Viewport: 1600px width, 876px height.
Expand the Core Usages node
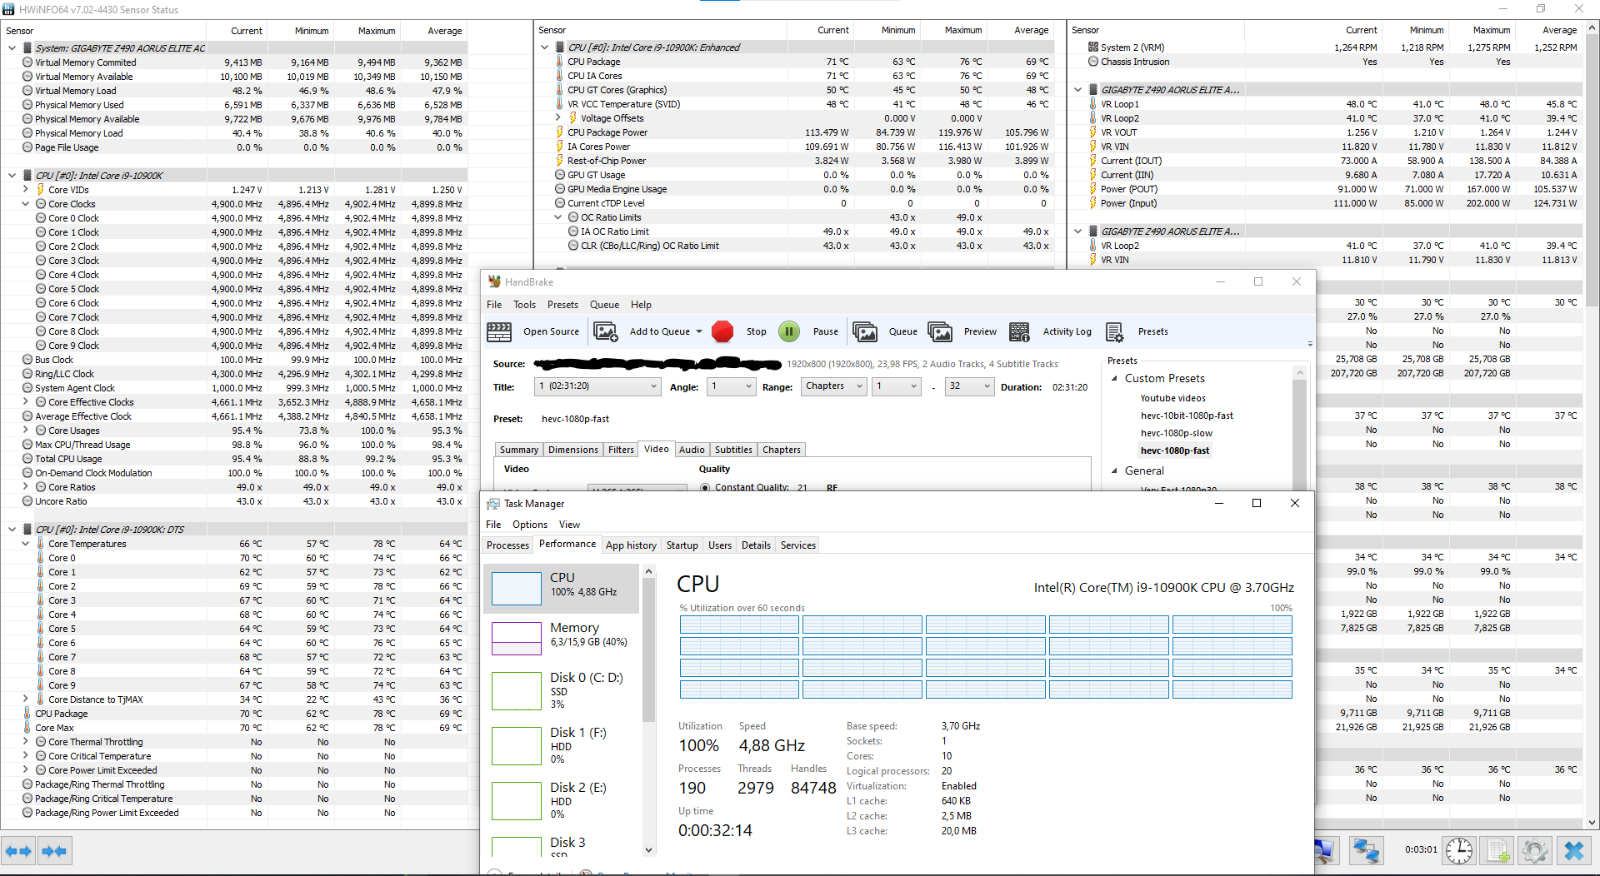pyautogui.click(x=25, y=431)
